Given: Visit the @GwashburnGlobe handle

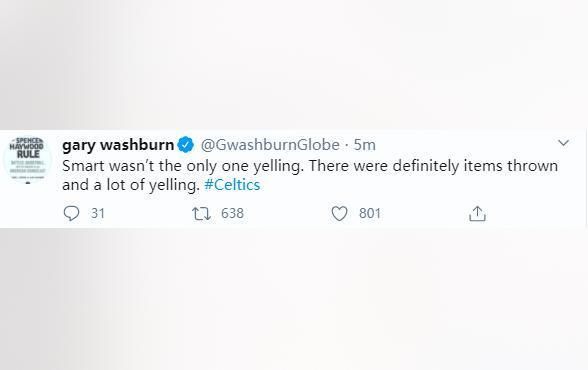Looking at the screenshot, I should click(270, 145).
